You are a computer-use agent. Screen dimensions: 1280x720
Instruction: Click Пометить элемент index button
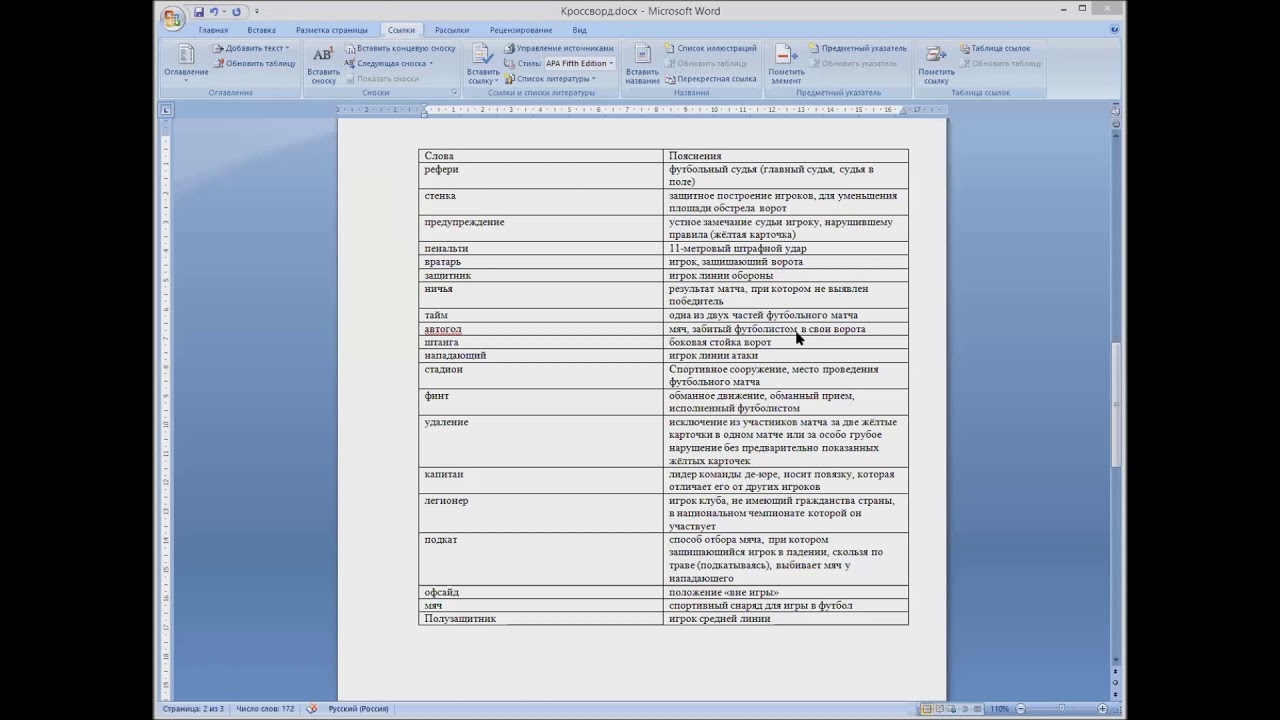[x=786, y=64]
